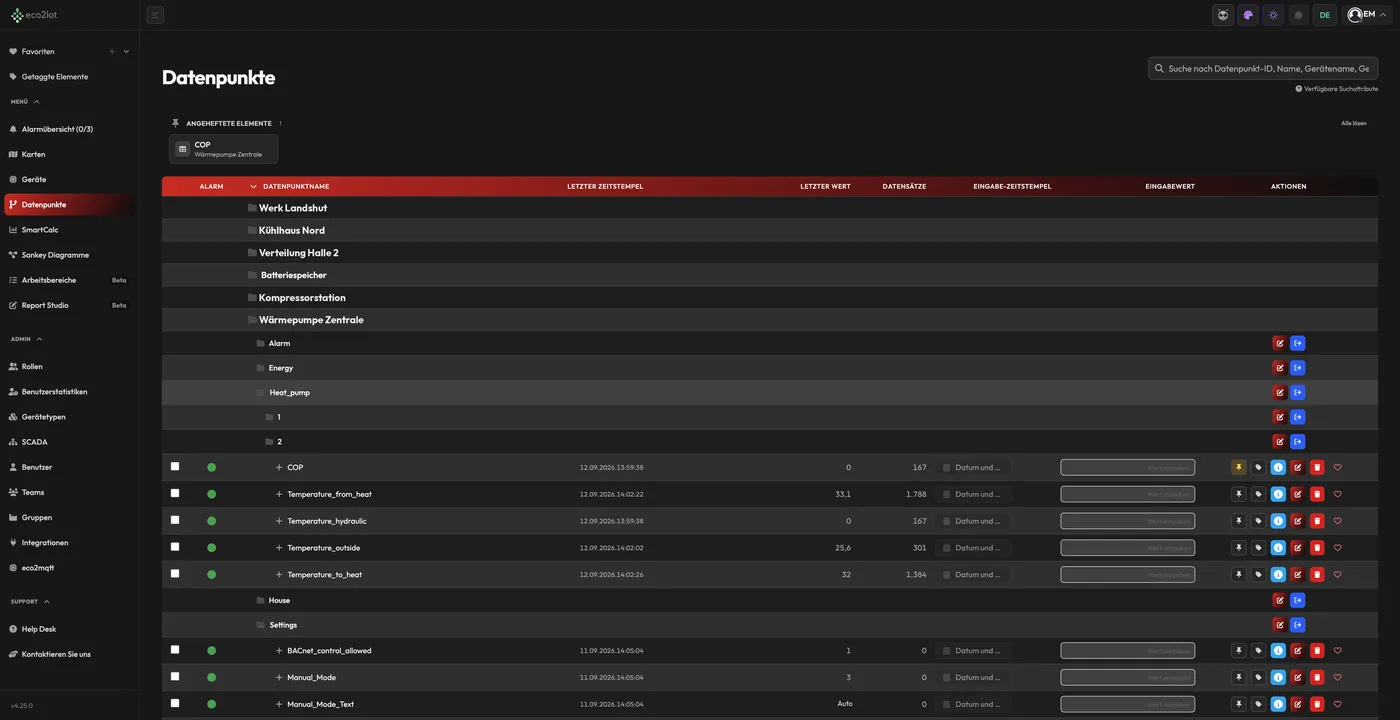Collapse the Wärmepumpe Zentrale folder
The width and height of the screenshot is (1400, 720).
click(x=305, y=320)
